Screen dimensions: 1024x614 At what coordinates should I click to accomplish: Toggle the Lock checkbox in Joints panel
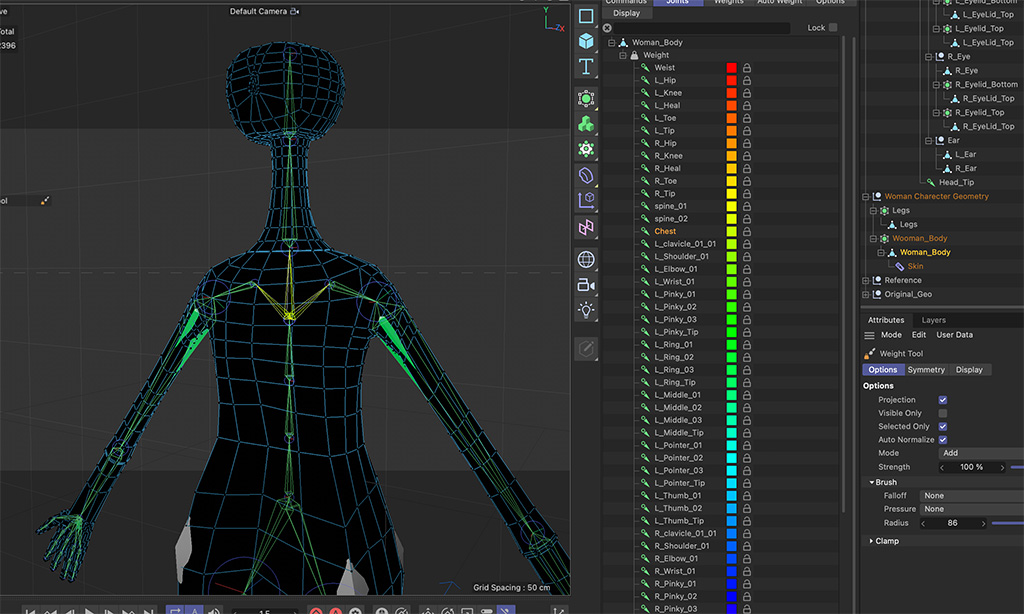point(833,27)
